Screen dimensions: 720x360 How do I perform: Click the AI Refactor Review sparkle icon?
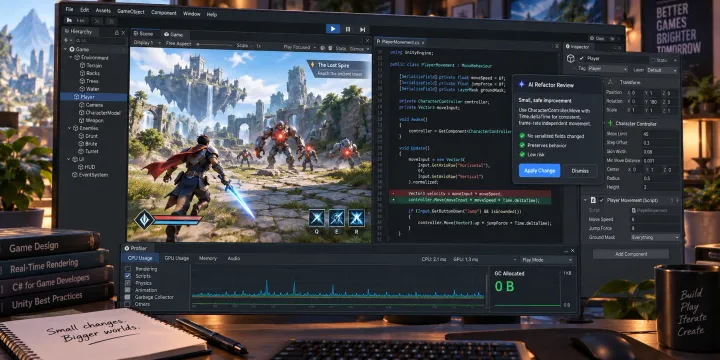[522, 84]
